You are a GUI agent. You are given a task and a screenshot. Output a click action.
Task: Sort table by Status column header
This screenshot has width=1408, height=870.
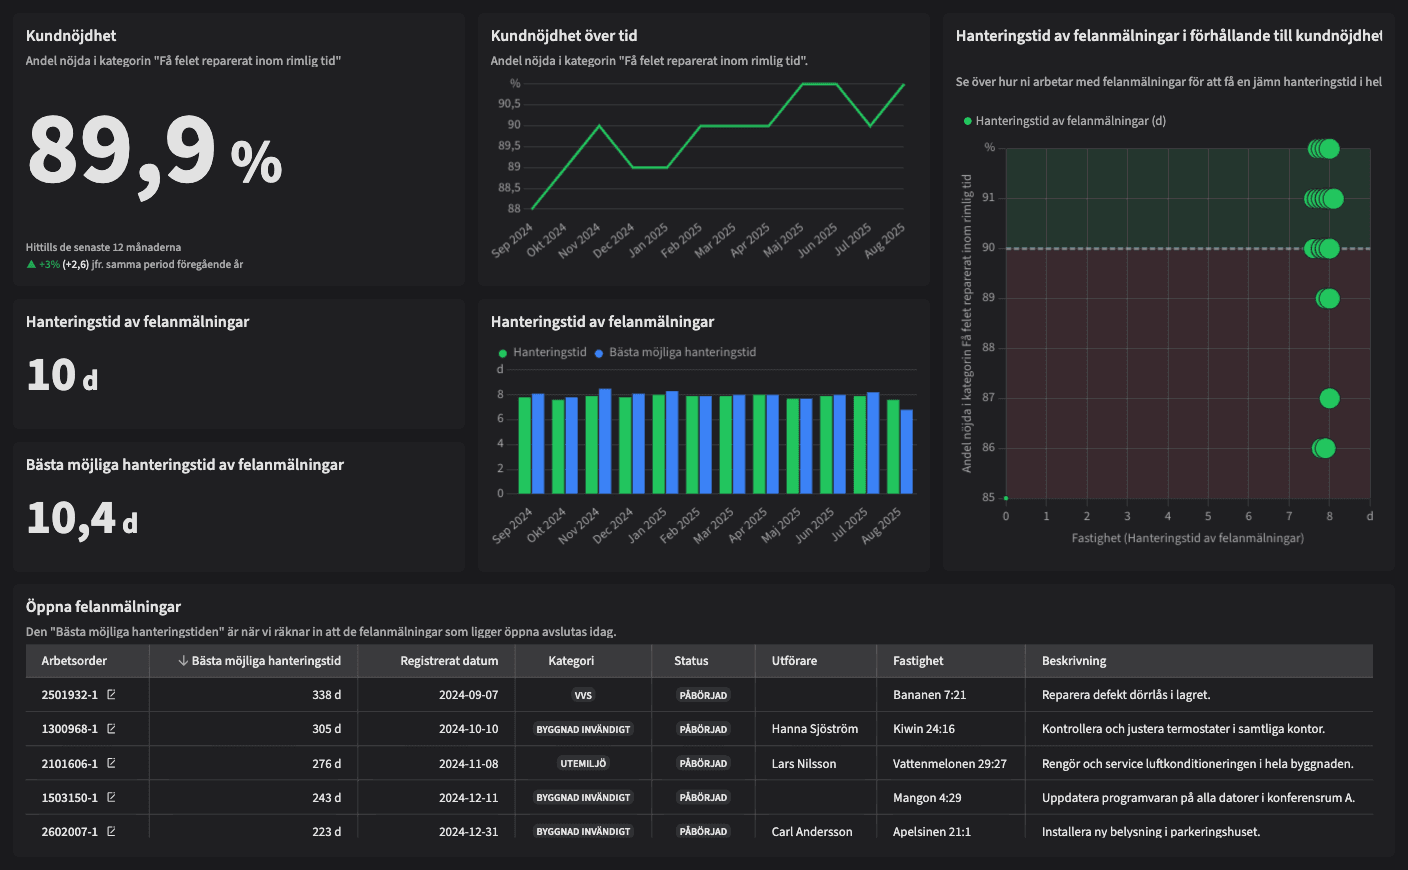pos(691,661)
